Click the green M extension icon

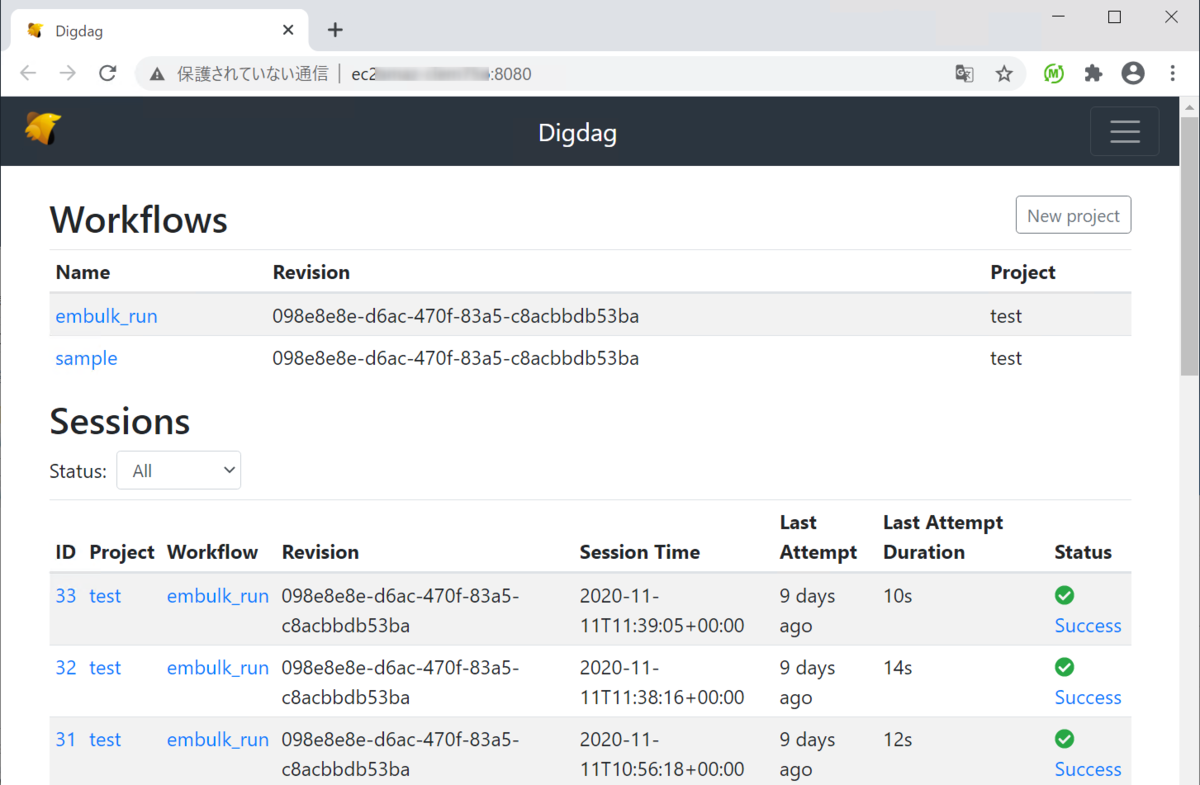click(x=1053, y=73)
